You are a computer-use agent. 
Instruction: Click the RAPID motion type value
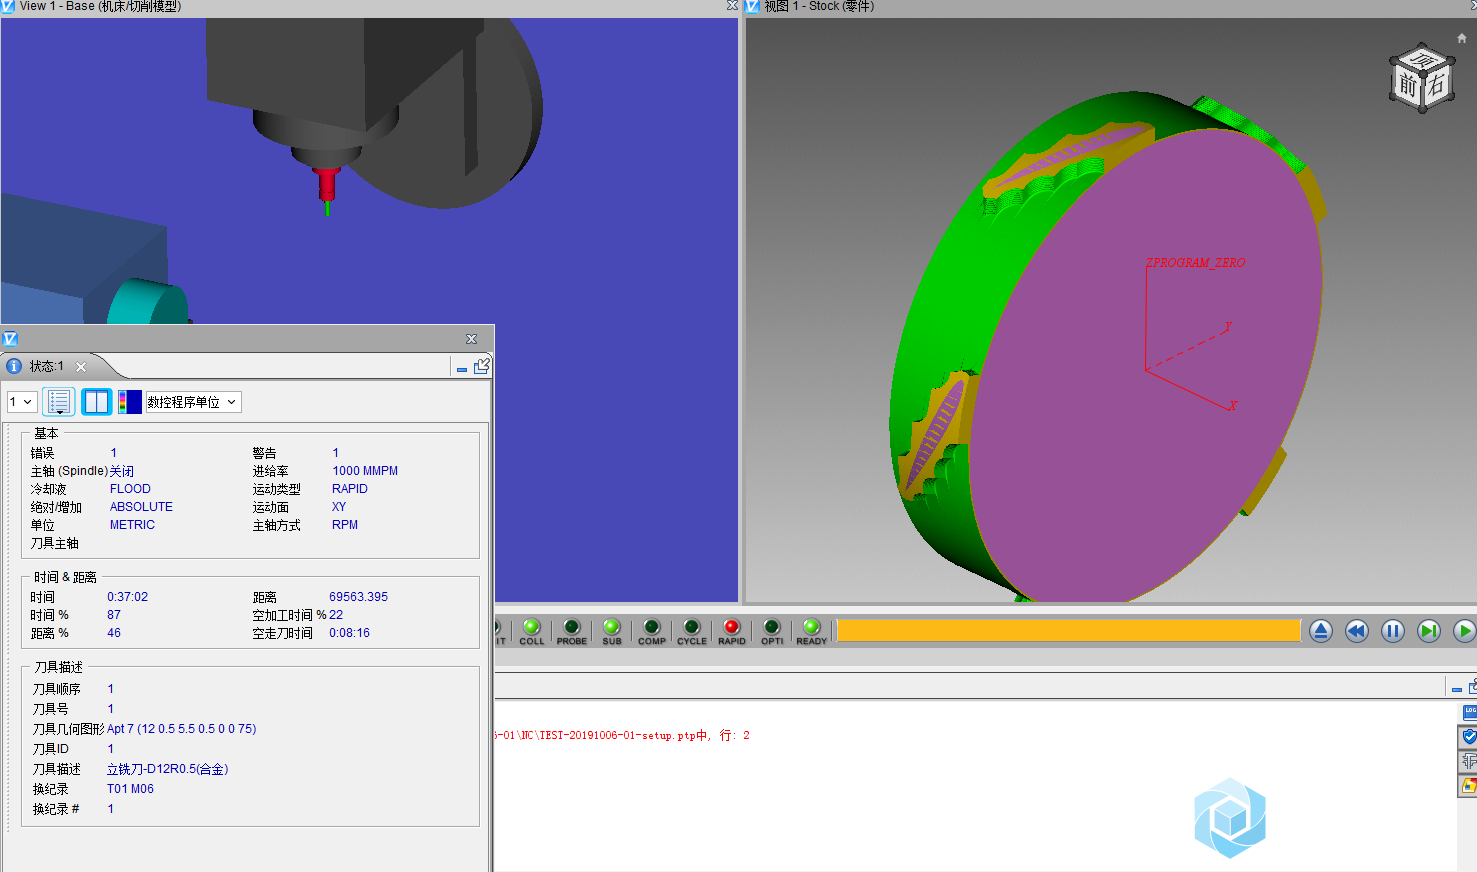(x=350, y=489)
